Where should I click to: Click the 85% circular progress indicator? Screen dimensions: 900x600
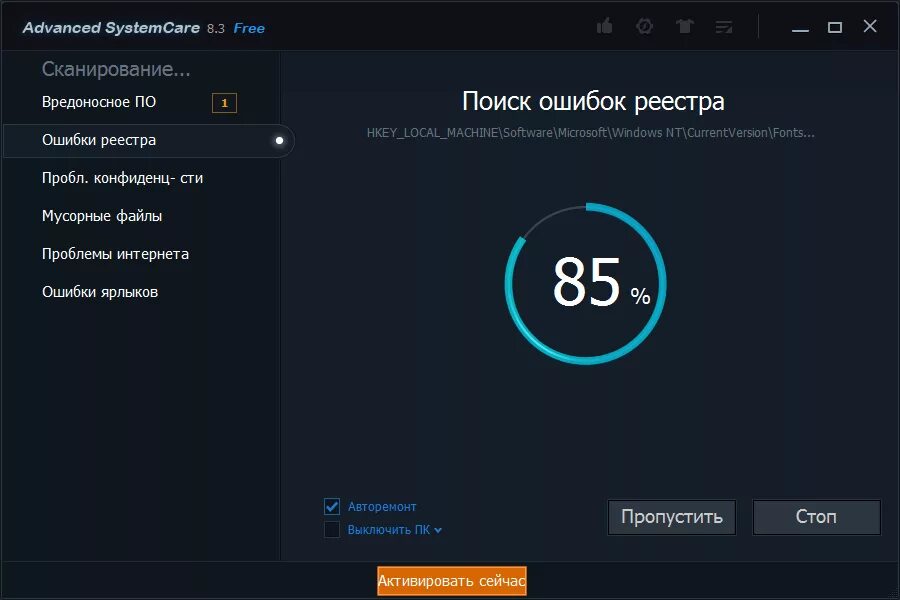(x=585, y=283)
